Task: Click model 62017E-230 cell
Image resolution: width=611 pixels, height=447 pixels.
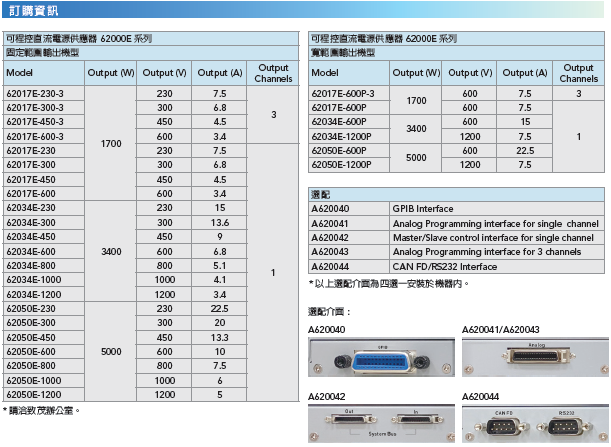Action: click(x=44, y=151)
